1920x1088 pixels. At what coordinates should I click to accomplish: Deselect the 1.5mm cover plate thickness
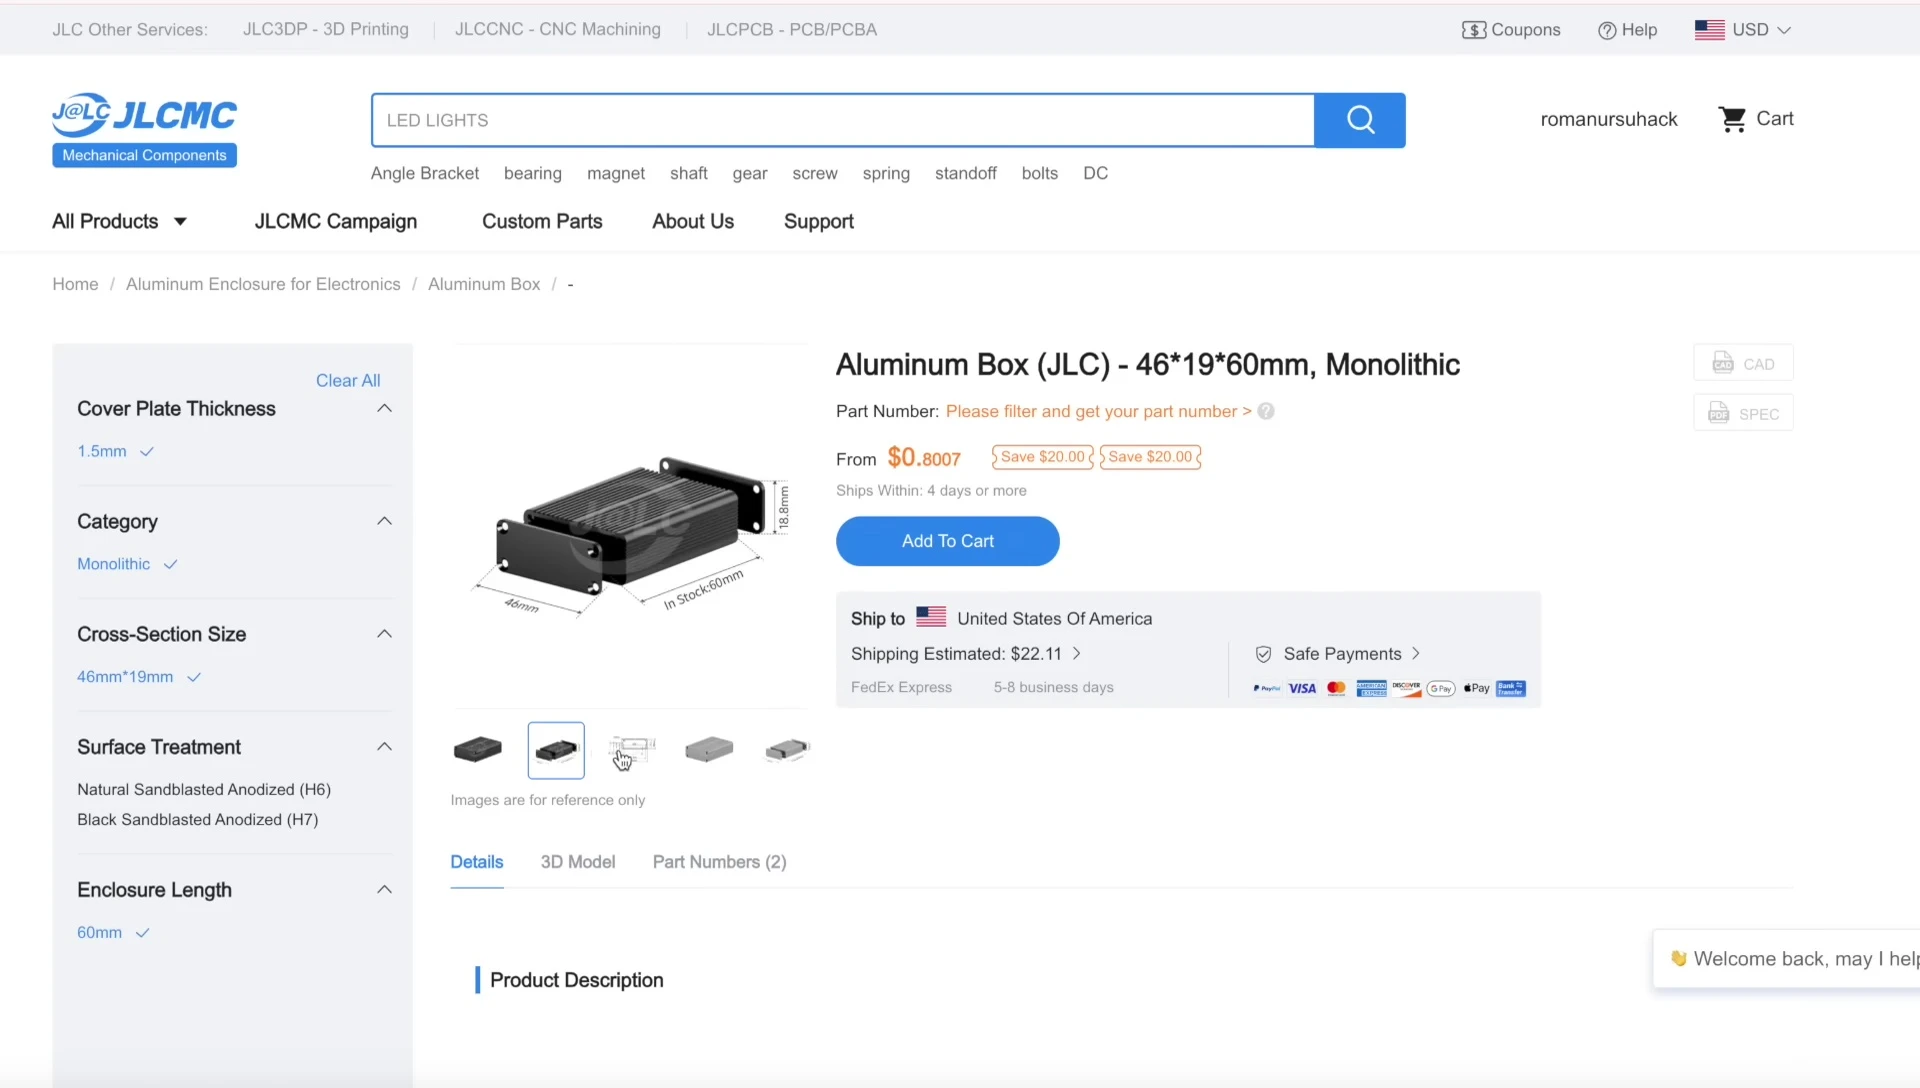[x=115, y=451]
